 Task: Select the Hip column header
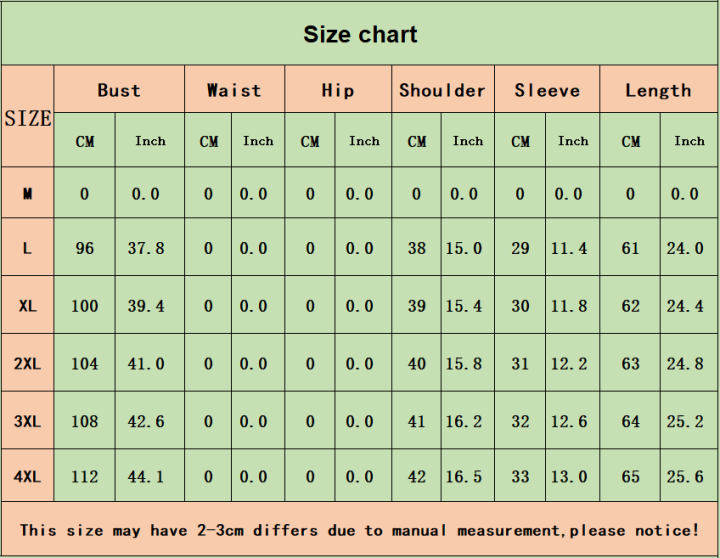338,90
